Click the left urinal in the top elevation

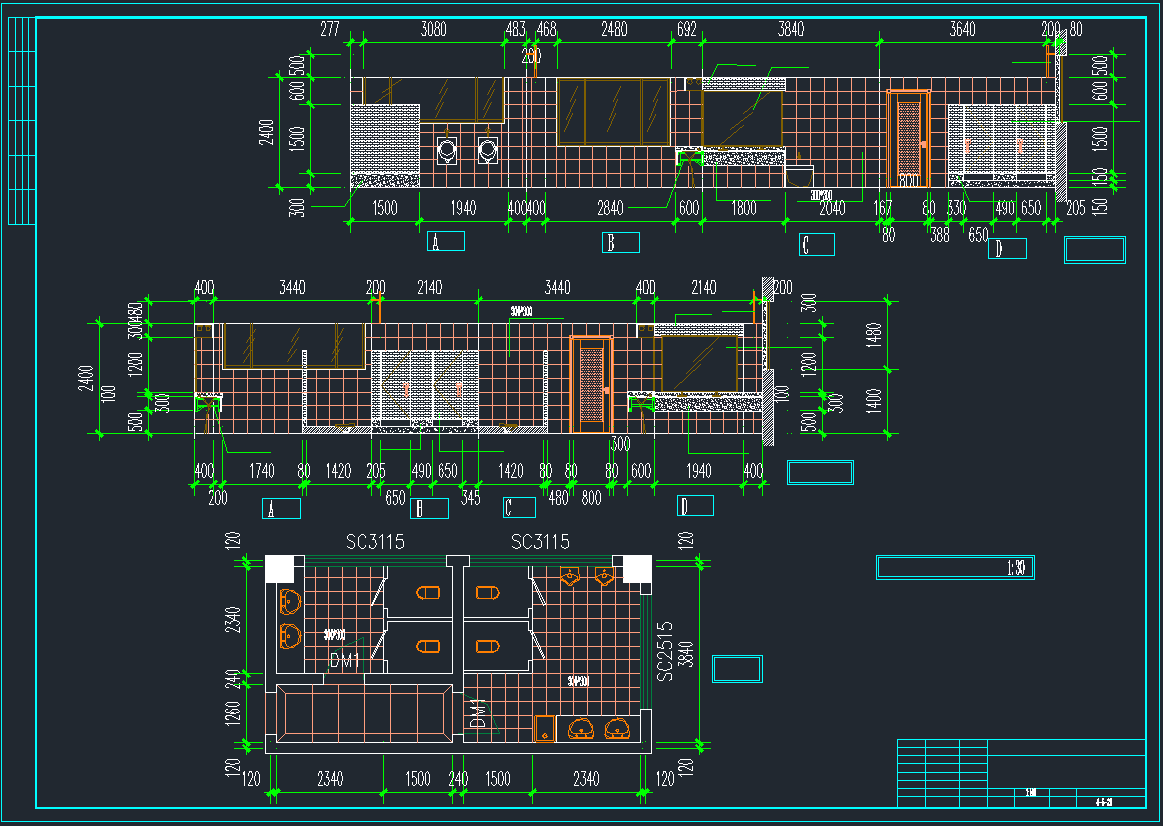(x=448, y=151)
